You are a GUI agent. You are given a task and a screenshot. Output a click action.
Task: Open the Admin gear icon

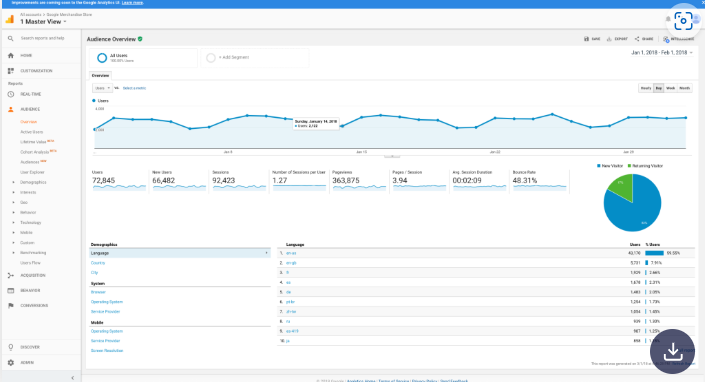point(11,362)
